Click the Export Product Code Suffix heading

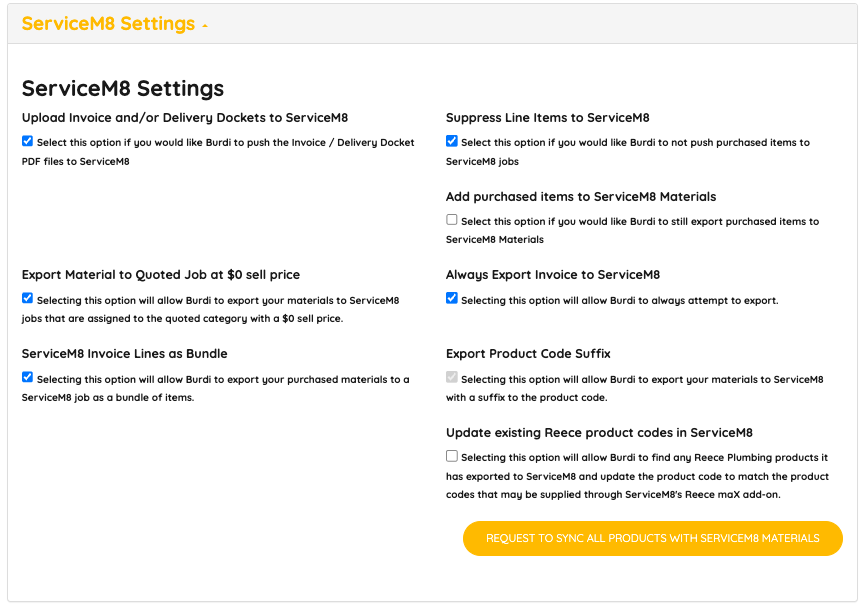click(x=528, y=354)
